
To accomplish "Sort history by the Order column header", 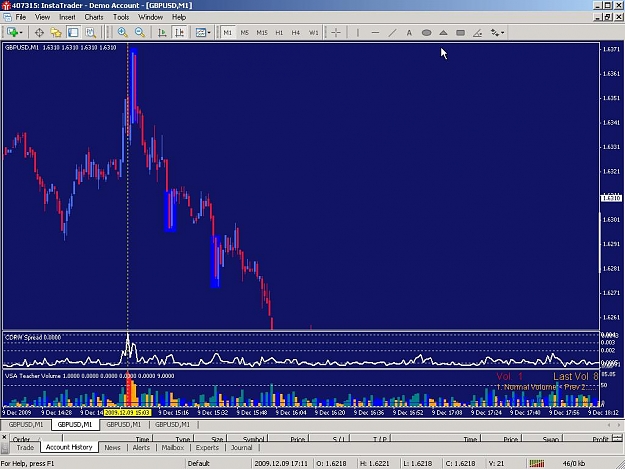I will pyautogui.click(x=35, y=439).
